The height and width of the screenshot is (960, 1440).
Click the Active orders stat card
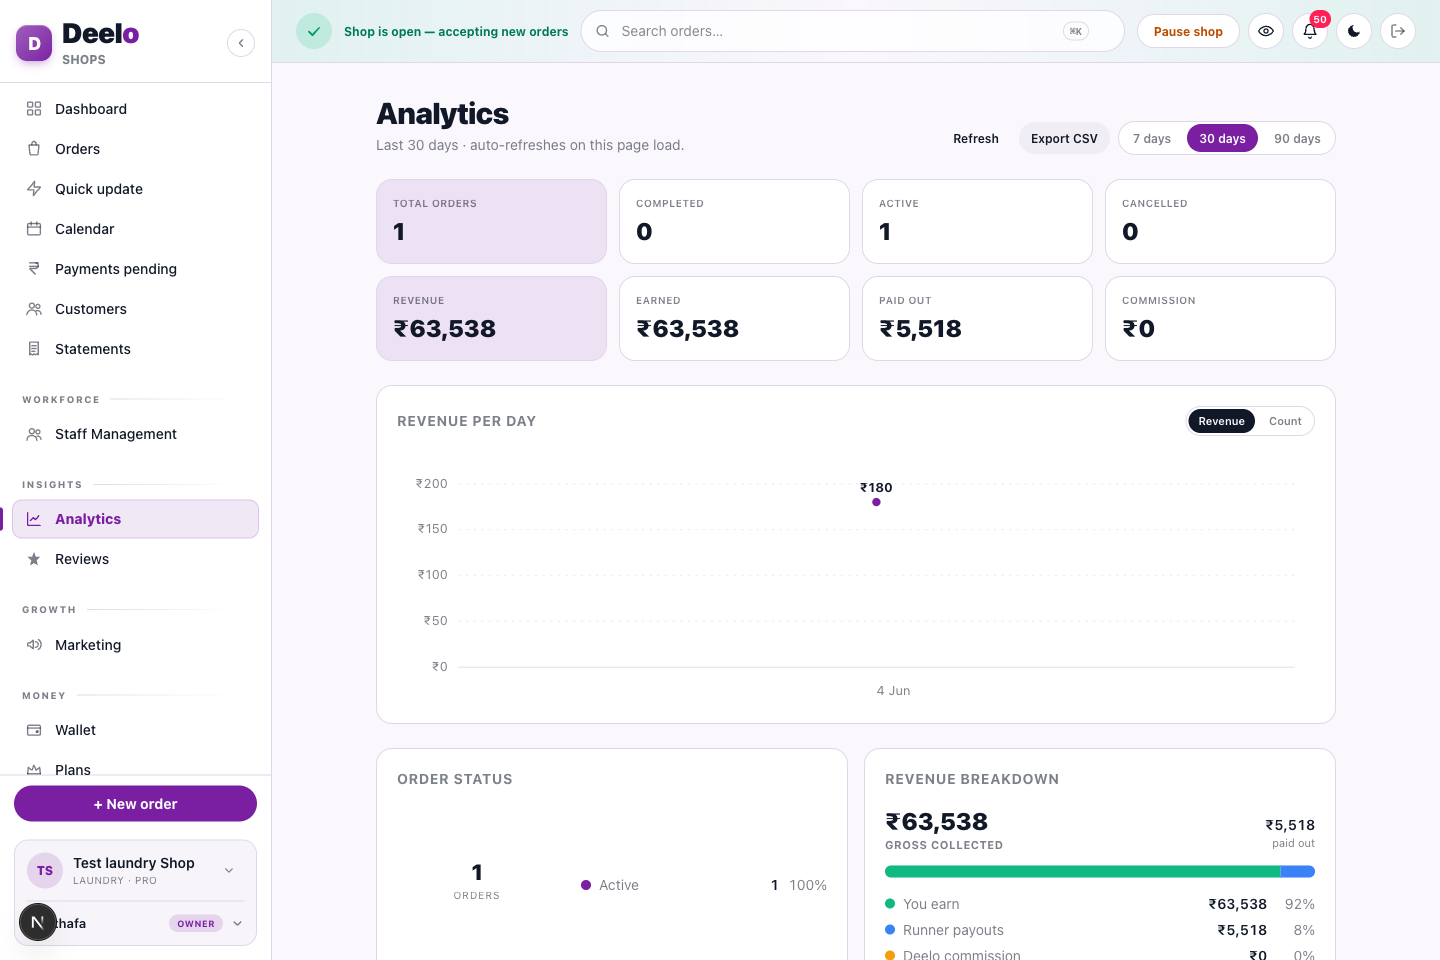point(977,221)
